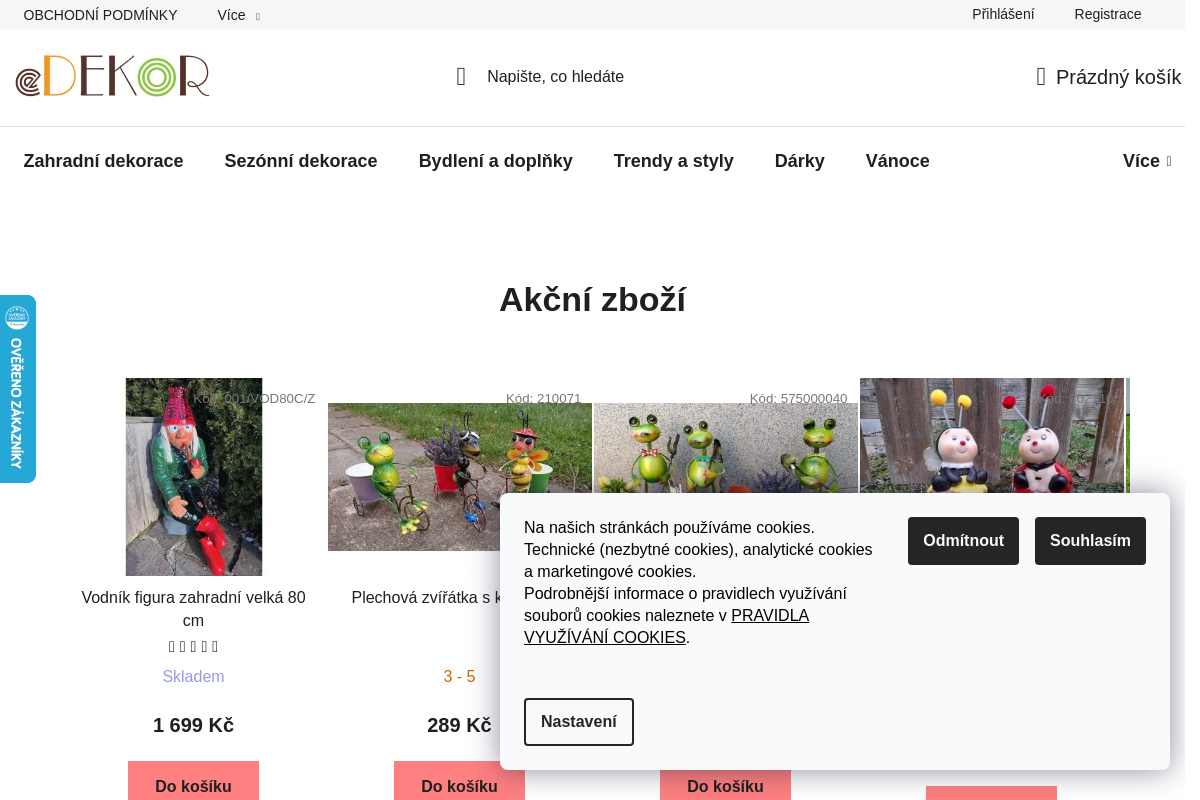Click the Přihlášení login link
Screen dimensions: 1200x800
(1003, 14)
